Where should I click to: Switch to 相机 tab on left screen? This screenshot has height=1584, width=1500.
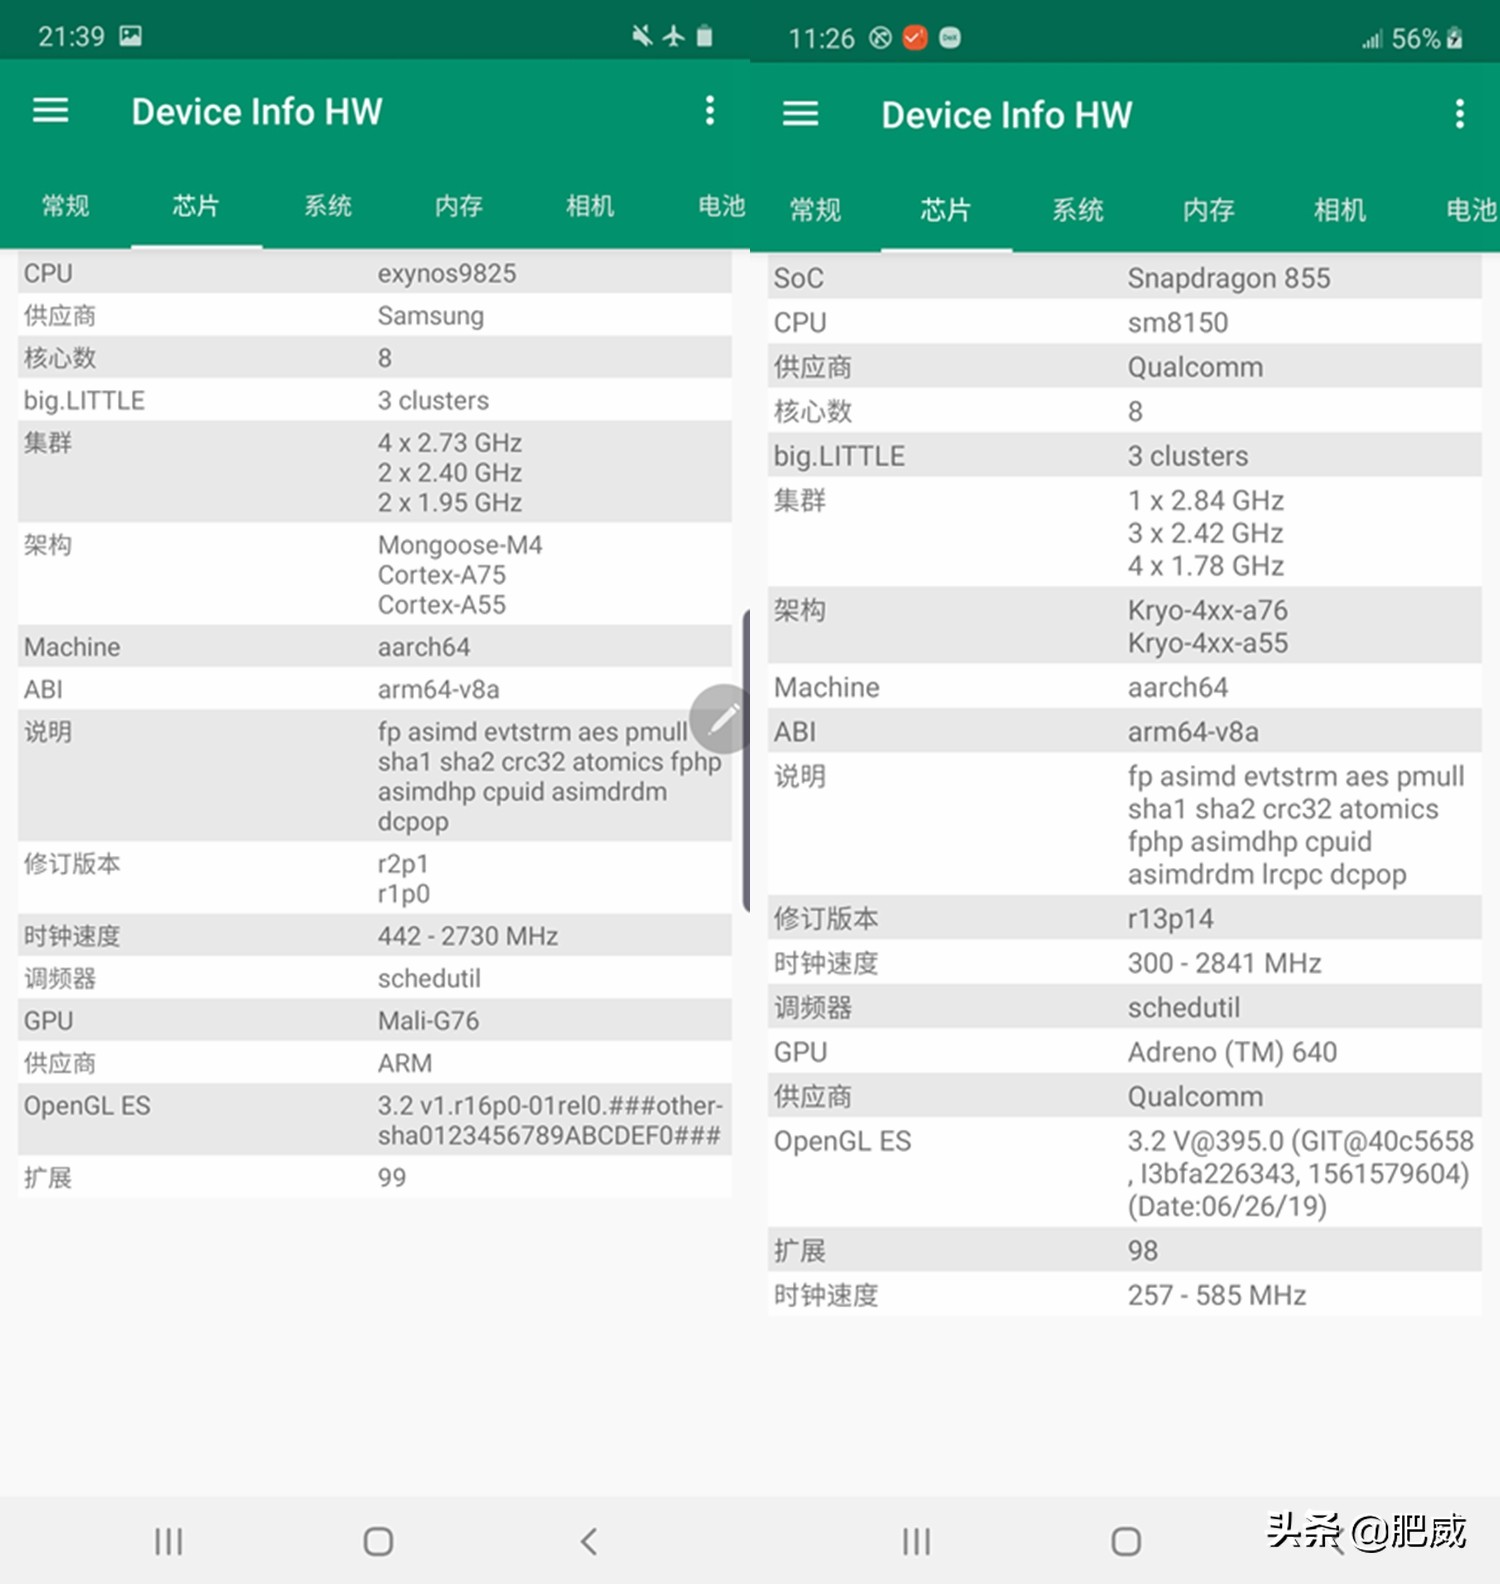pos(590,206)
